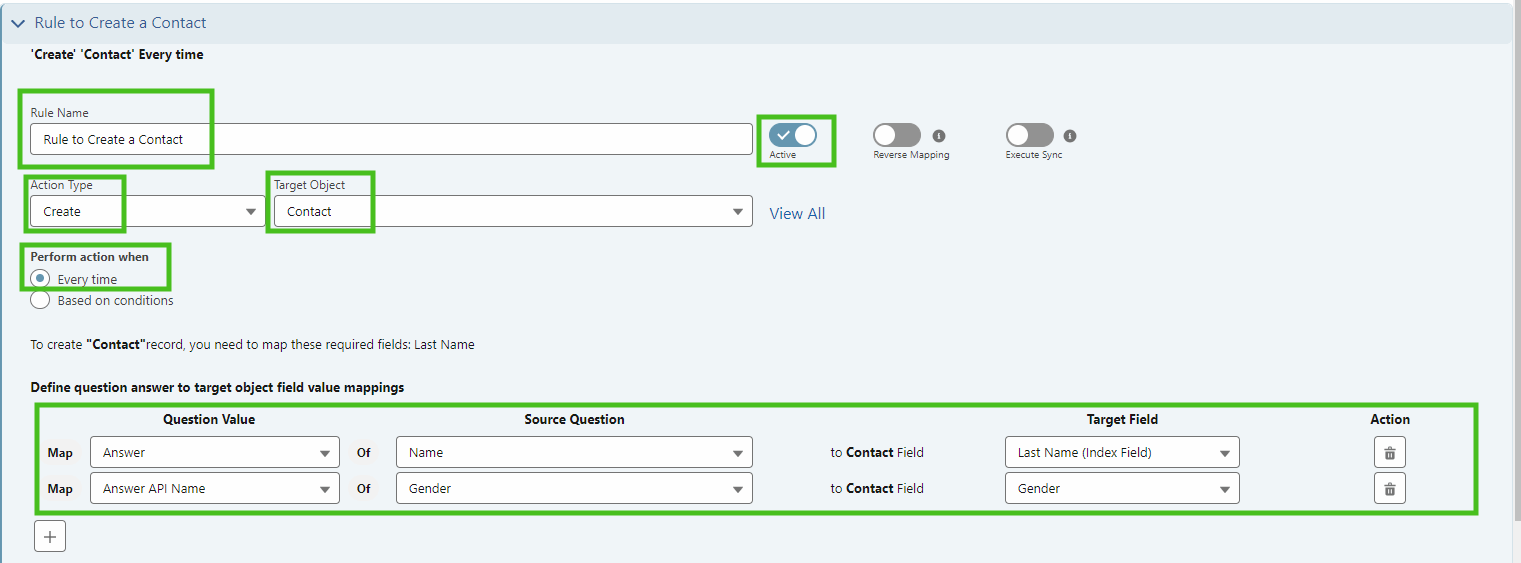Enable the Execute Sync toggle
This screenshot has width=1521, height=563.
tap(1030, 135)
